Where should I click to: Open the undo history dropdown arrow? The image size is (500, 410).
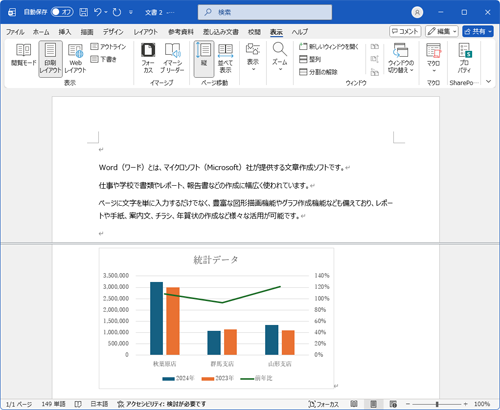pyautogui.click(x=106, y=12)
